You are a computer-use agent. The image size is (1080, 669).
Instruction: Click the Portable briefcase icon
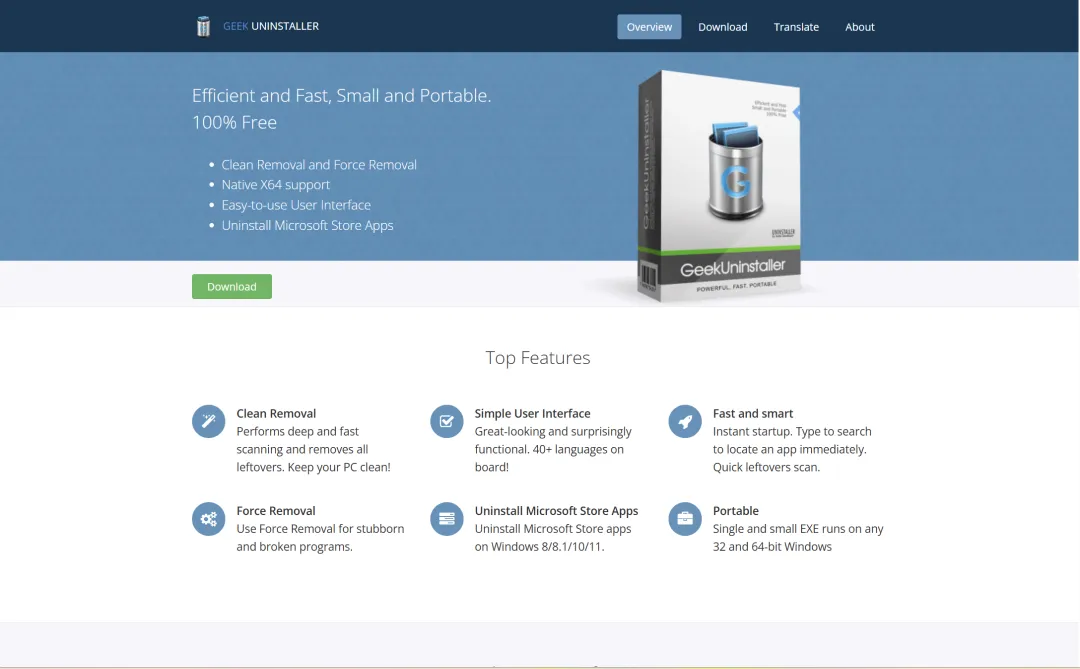tap(685, 519)
